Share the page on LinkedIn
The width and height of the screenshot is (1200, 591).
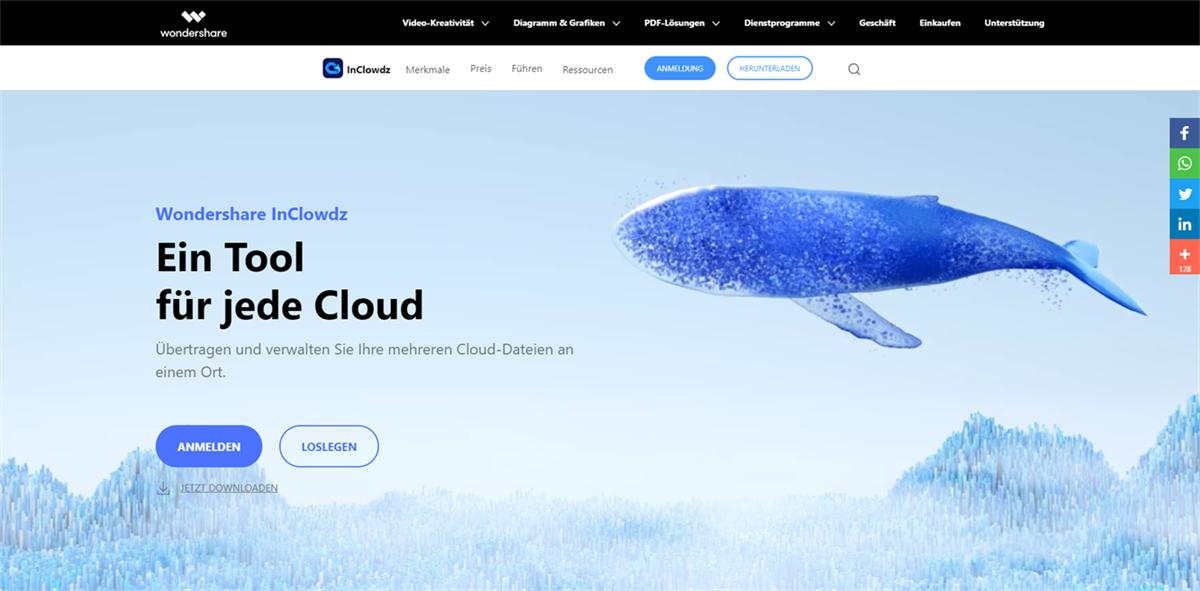coord(1185,224)
